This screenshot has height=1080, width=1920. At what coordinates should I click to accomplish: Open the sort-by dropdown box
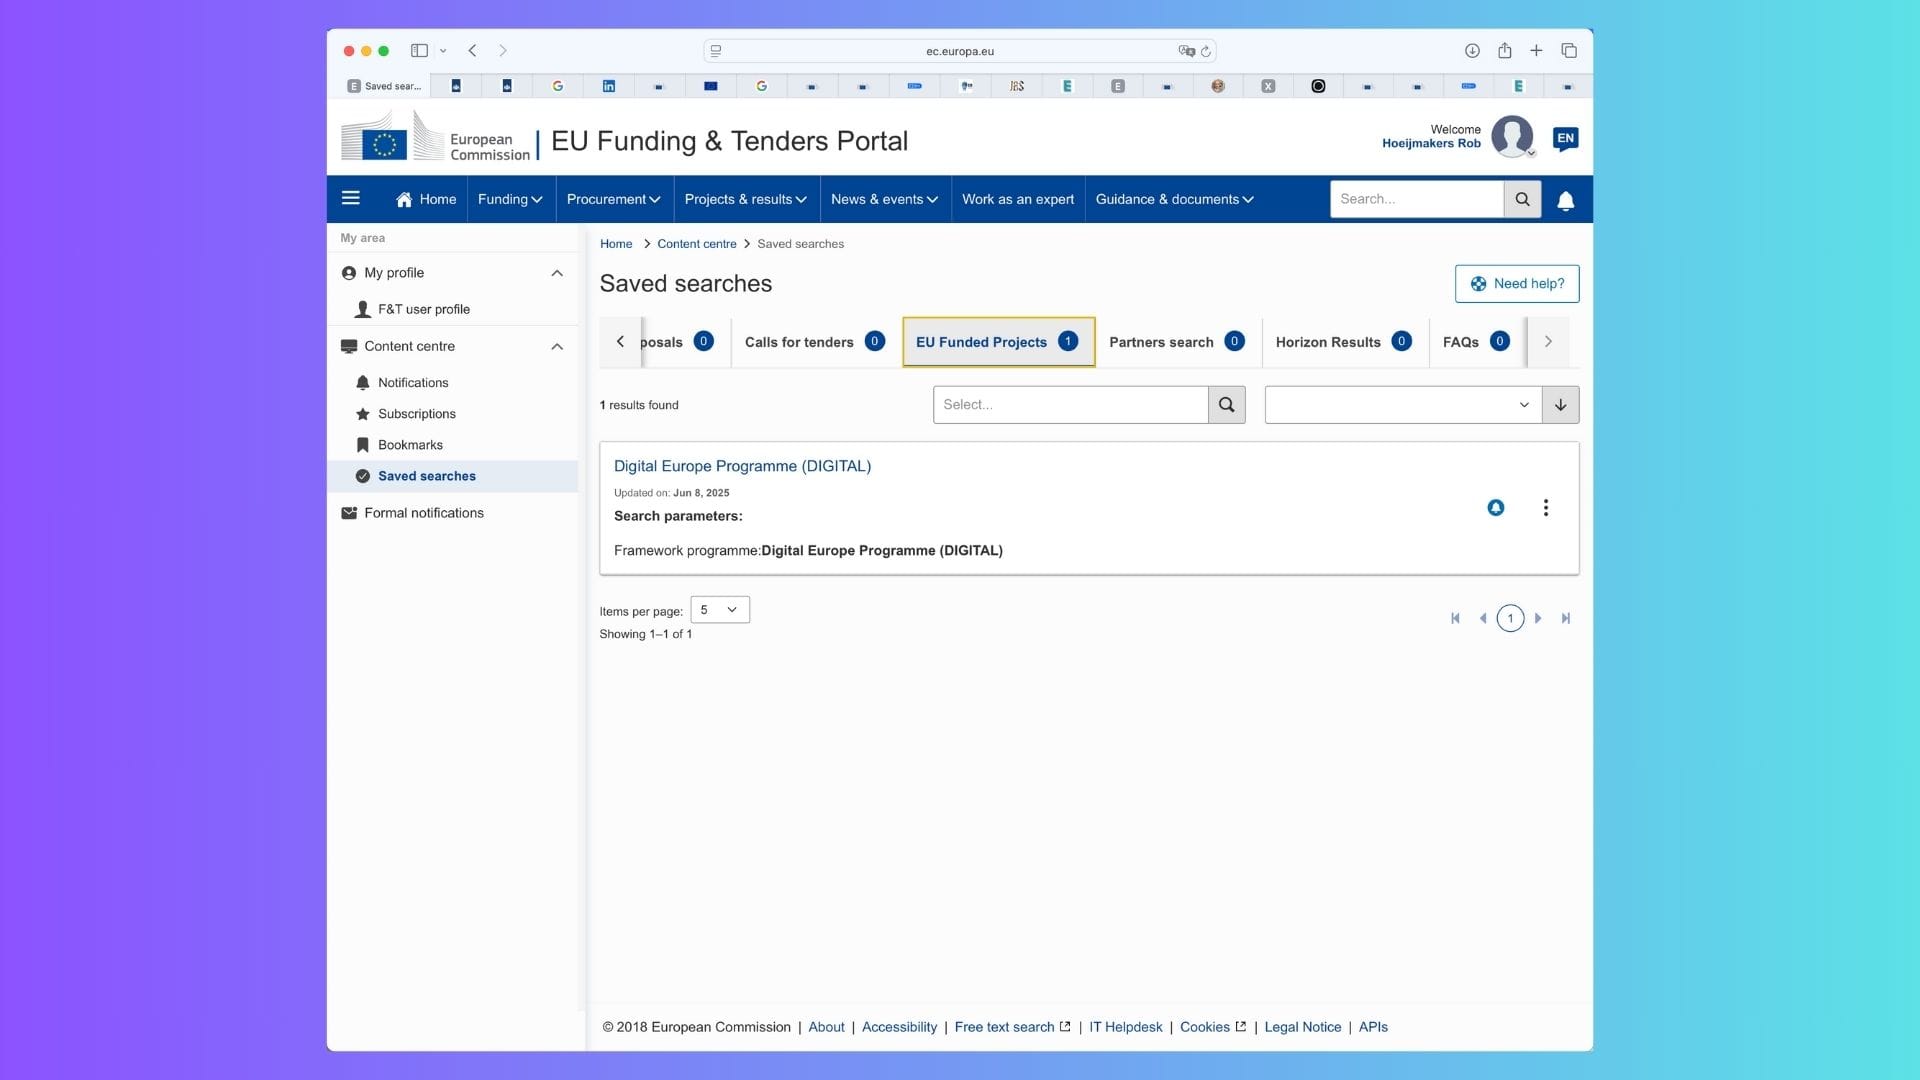click(1402, 405)
